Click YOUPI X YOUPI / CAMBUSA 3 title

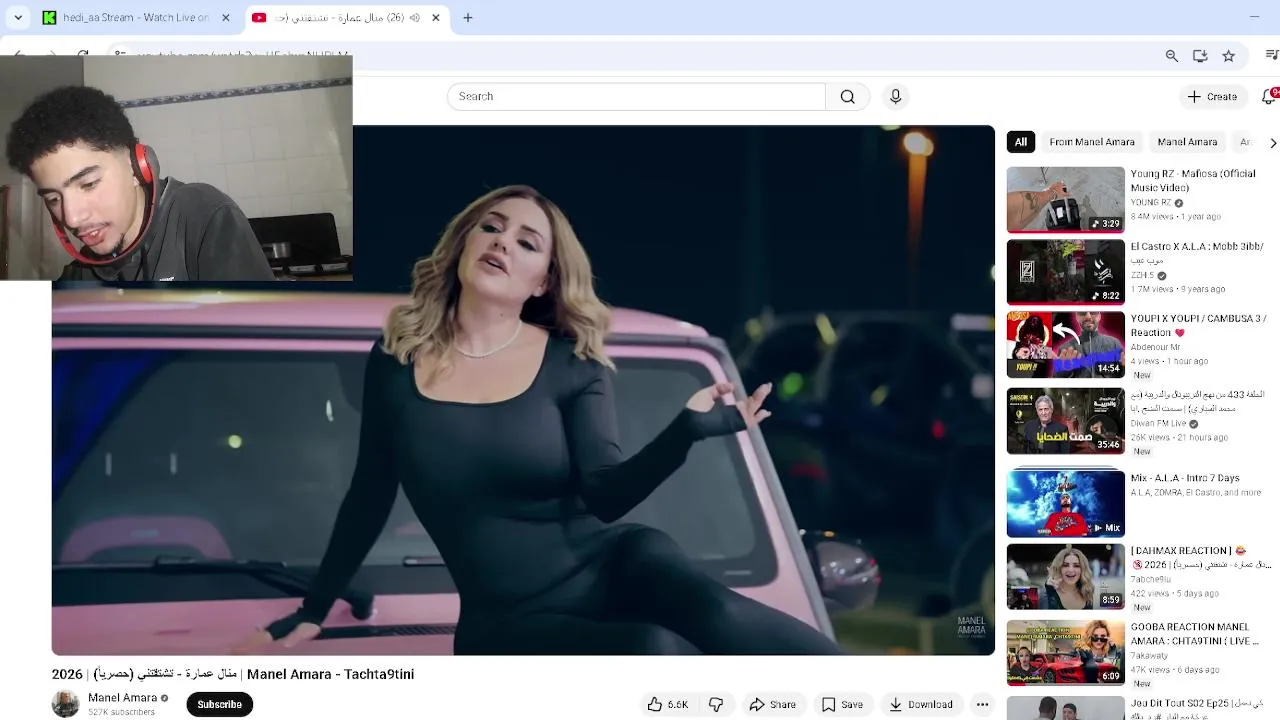pyautogui.click(x=1198, y=325)
